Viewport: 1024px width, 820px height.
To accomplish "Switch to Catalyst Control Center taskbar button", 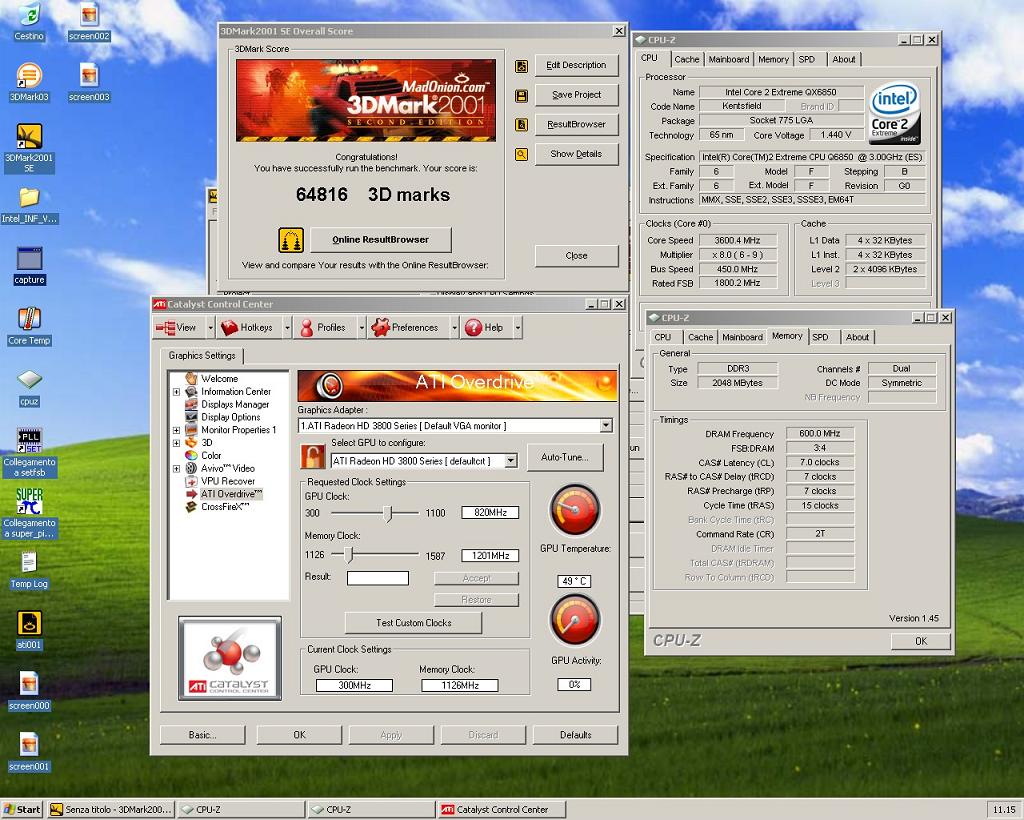I will (x=502, y=810).
